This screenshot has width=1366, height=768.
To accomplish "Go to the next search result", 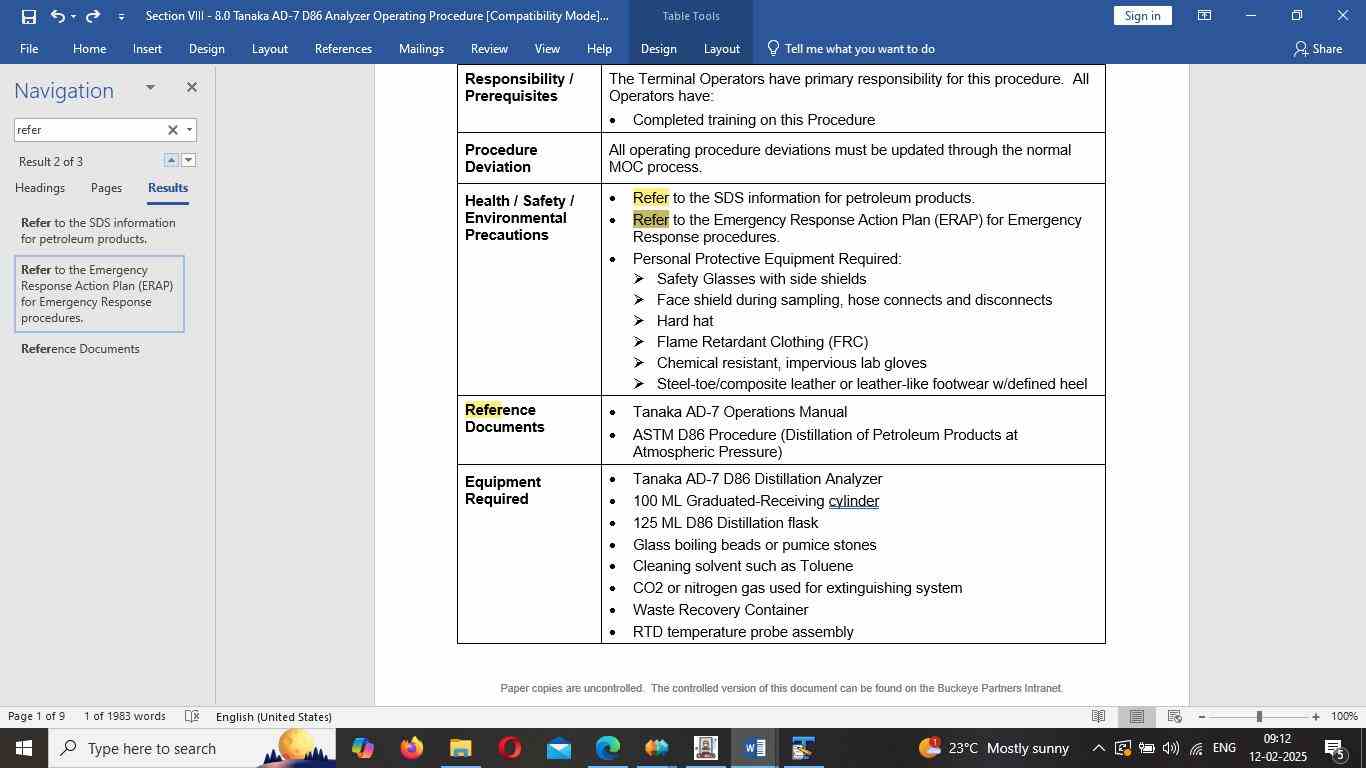I will 189,160.
